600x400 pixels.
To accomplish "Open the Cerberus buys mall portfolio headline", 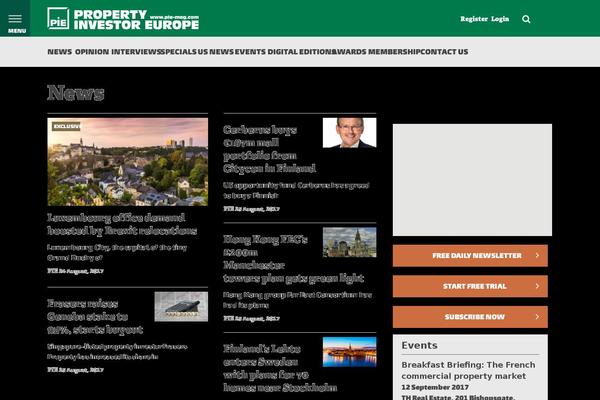I will (x=269, y=149).
